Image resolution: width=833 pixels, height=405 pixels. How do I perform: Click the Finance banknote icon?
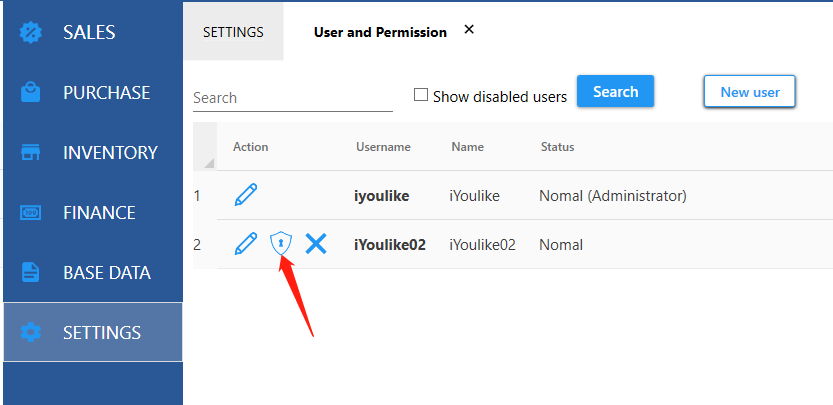[30, 213]
